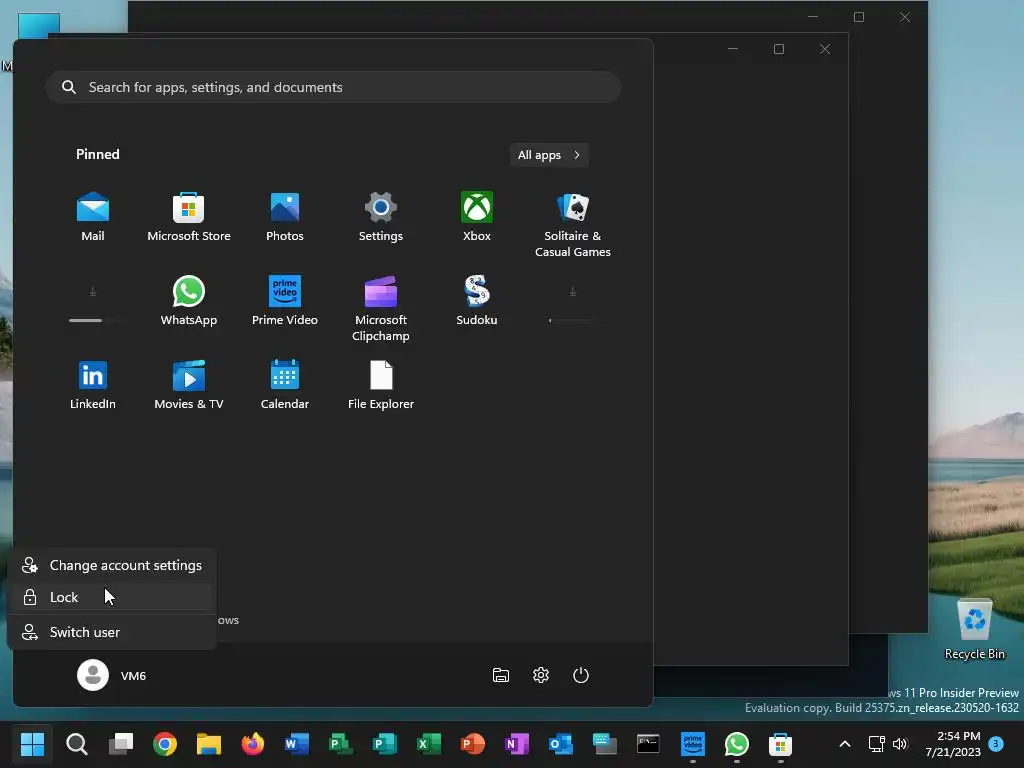Expand the All apps list
The width and height of the screenshot is (1024, 768).
click(549, 155)
